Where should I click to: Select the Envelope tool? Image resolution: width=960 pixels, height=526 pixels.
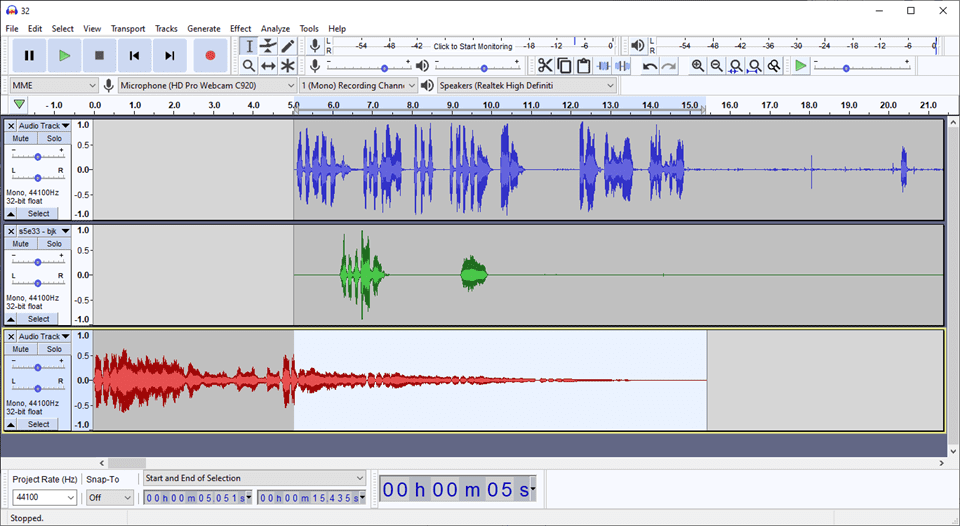tap(268, 46)
